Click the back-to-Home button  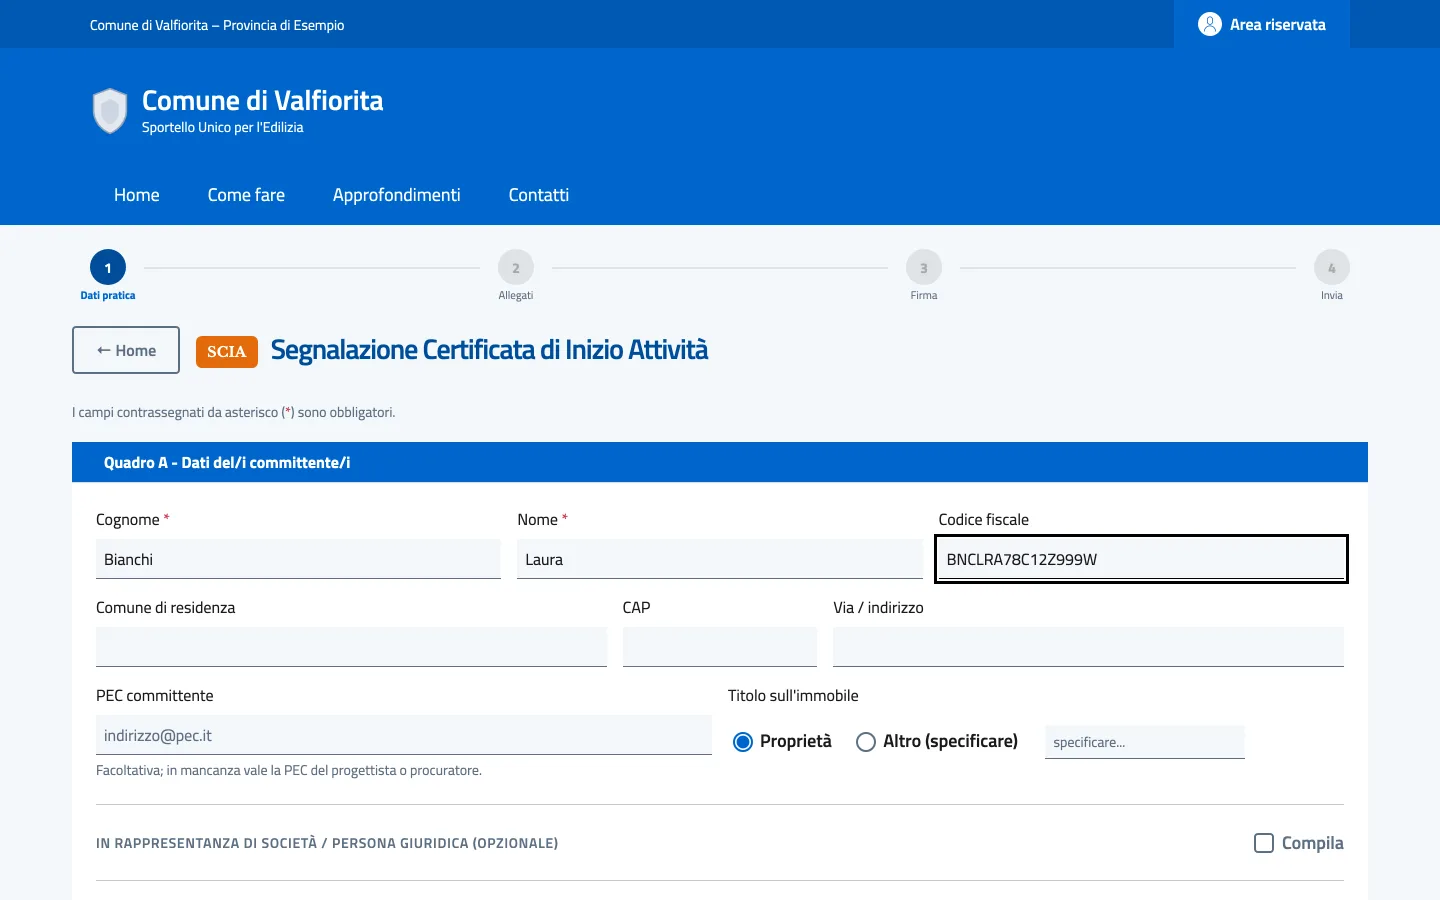126,350
